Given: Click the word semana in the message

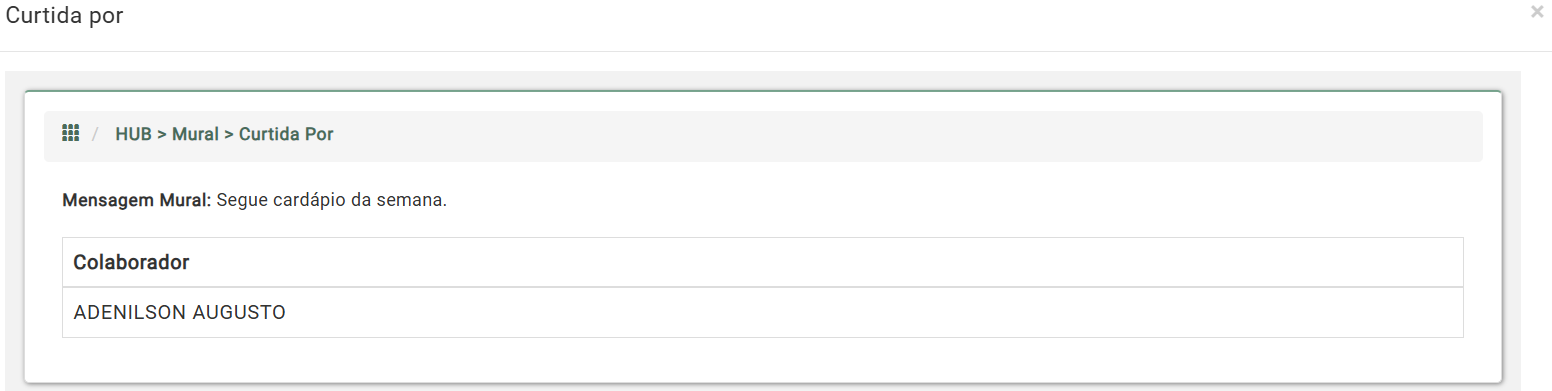Looking at the screenshot, I should click(x=415, y=200).
